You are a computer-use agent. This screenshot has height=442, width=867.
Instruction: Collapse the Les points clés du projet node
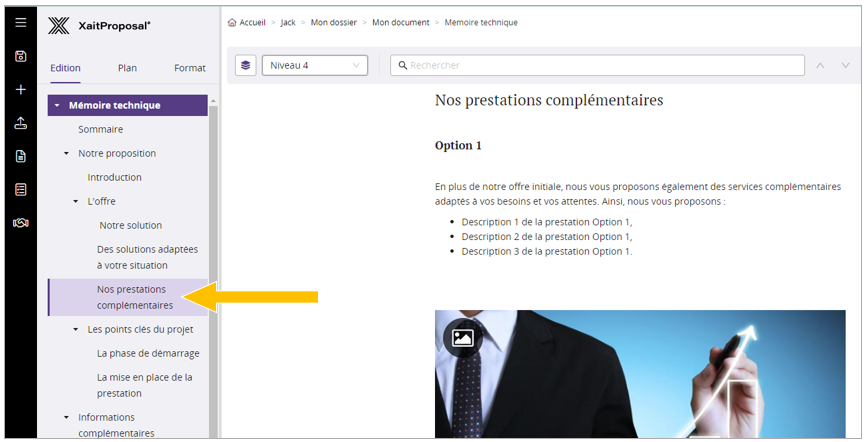pos(76,330)
